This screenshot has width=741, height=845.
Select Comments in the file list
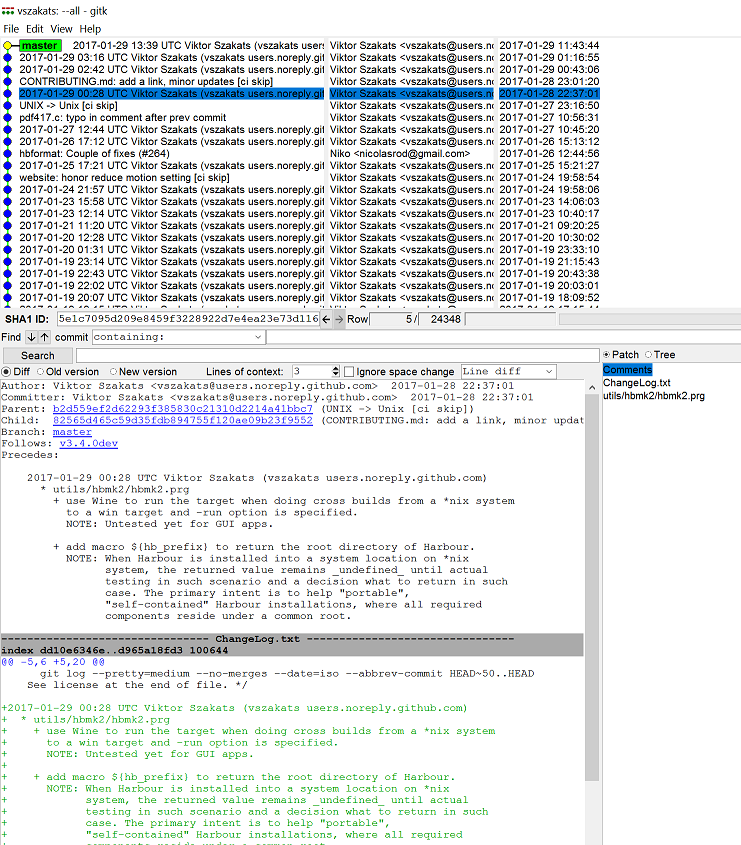[x=627, y=370]
